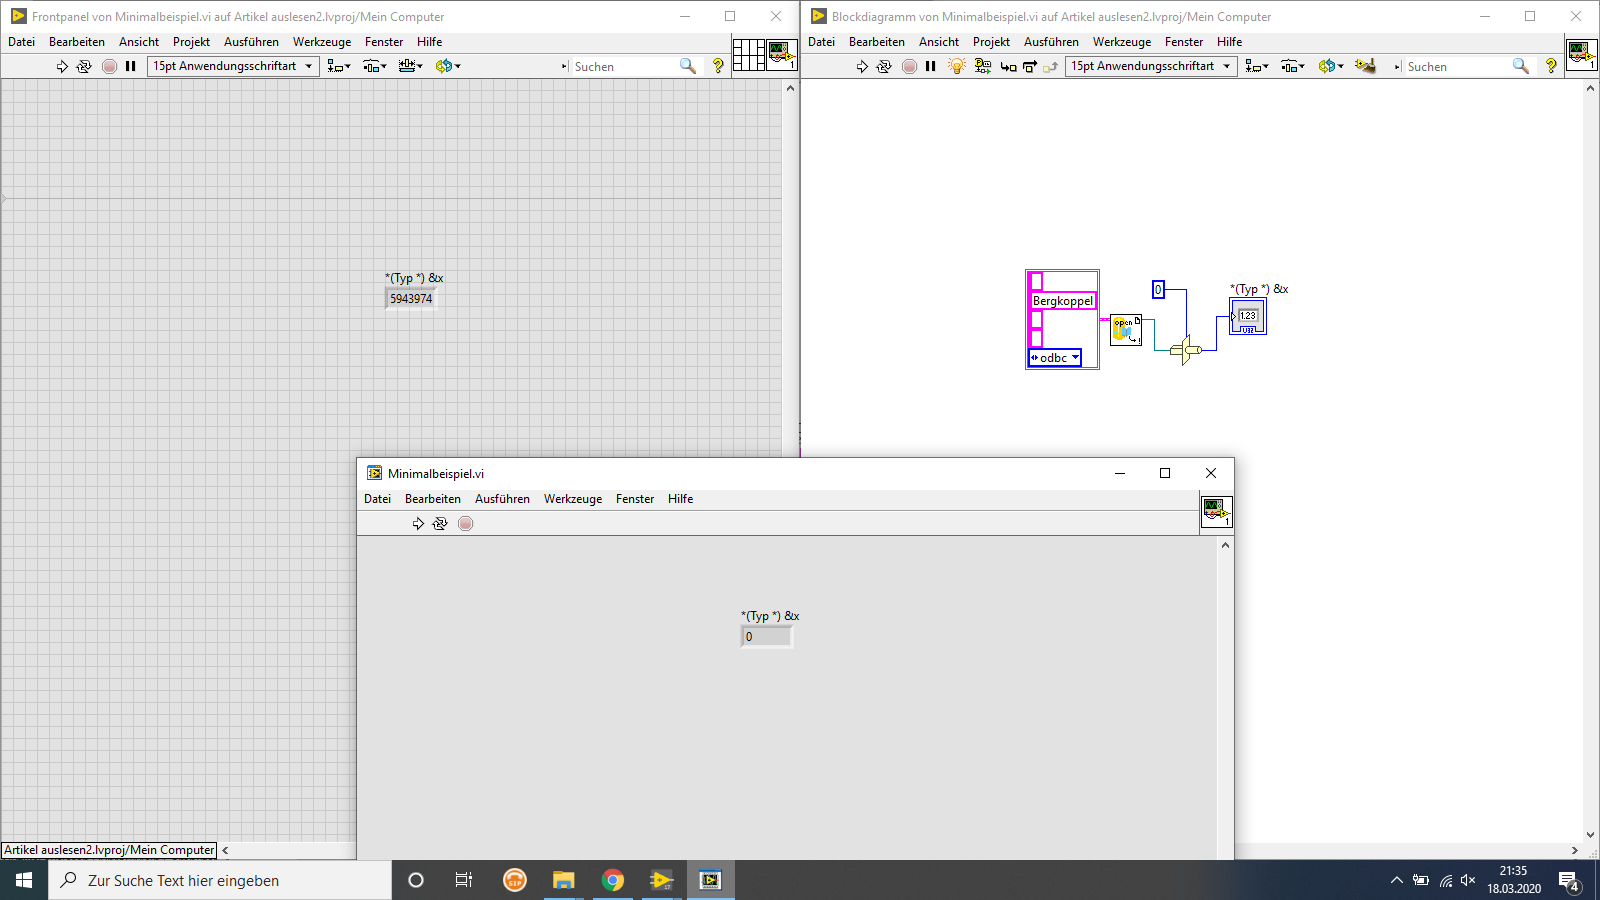The image size is (1600, 900).
Task: Open File Explorer from the taskbar
Action: pos(564,880)
